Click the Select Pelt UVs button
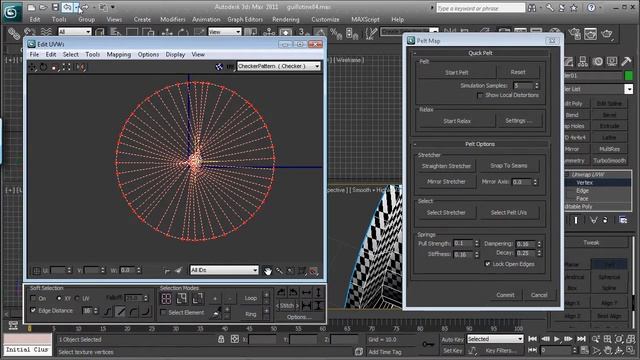 click(x=509, y=213)
